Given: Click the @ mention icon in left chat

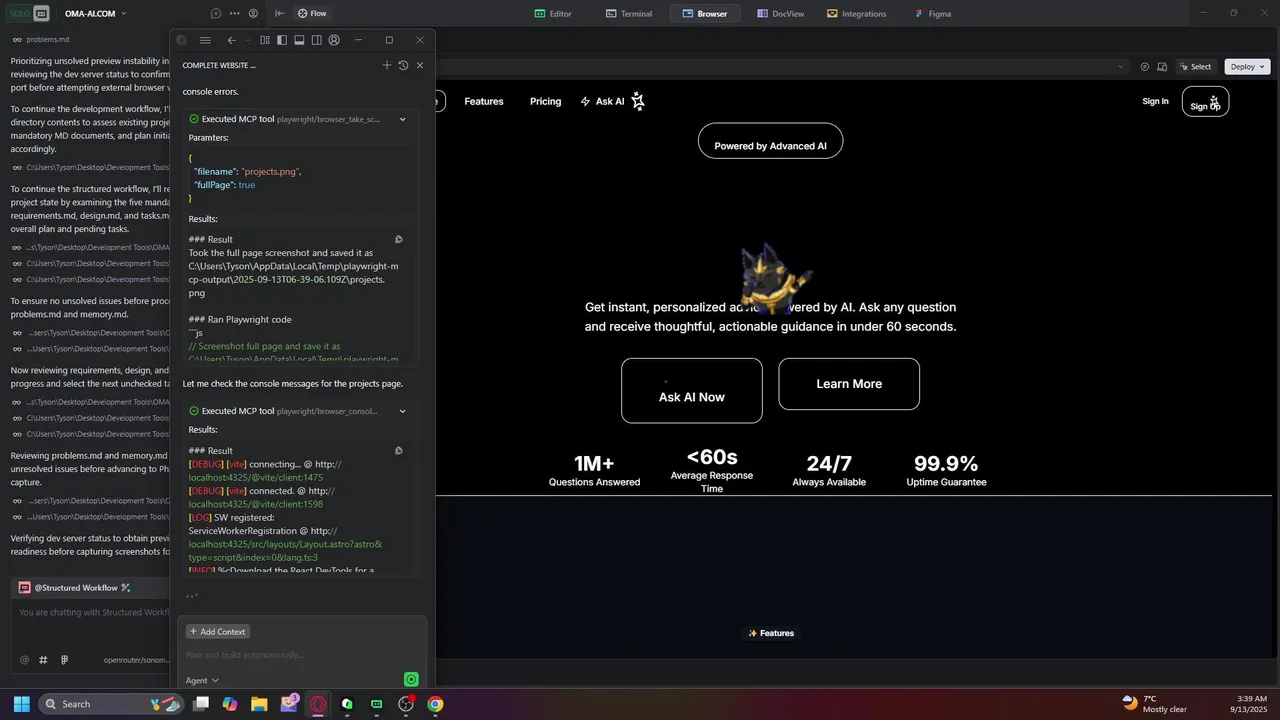Looking at the screenshot, I should pyautogui.click(x=25, y=660).
